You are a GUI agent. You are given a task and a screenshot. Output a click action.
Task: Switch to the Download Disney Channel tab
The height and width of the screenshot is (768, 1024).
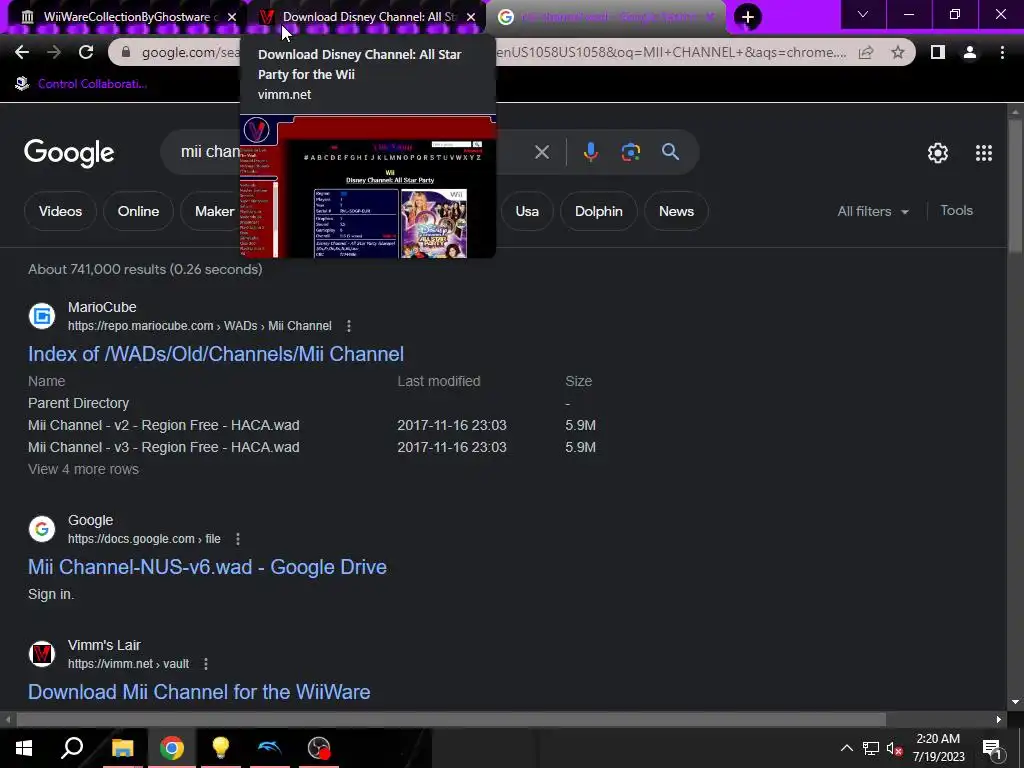tap(366, 17)
